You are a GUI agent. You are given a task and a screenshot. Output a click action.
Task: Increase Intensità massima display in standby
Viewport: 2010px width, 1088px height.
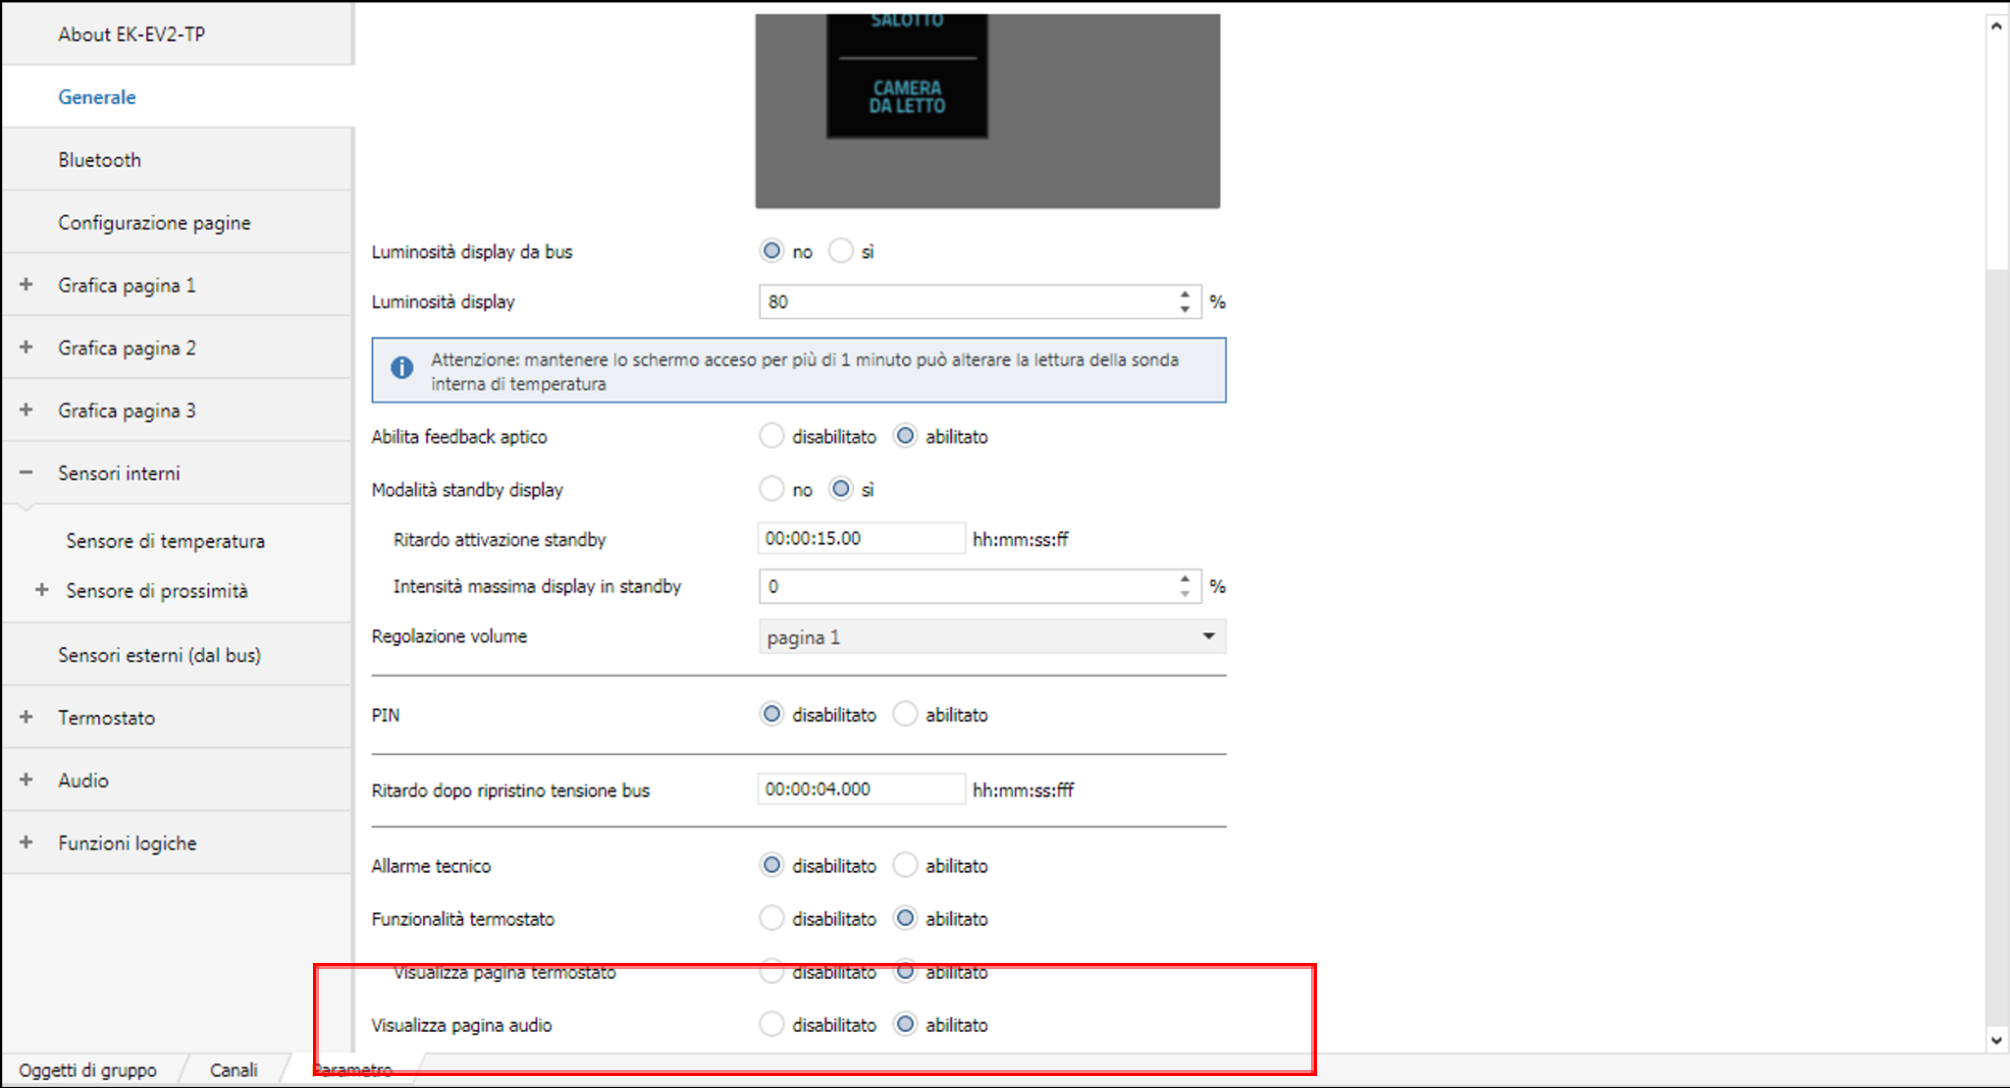tap(1185, 579)
